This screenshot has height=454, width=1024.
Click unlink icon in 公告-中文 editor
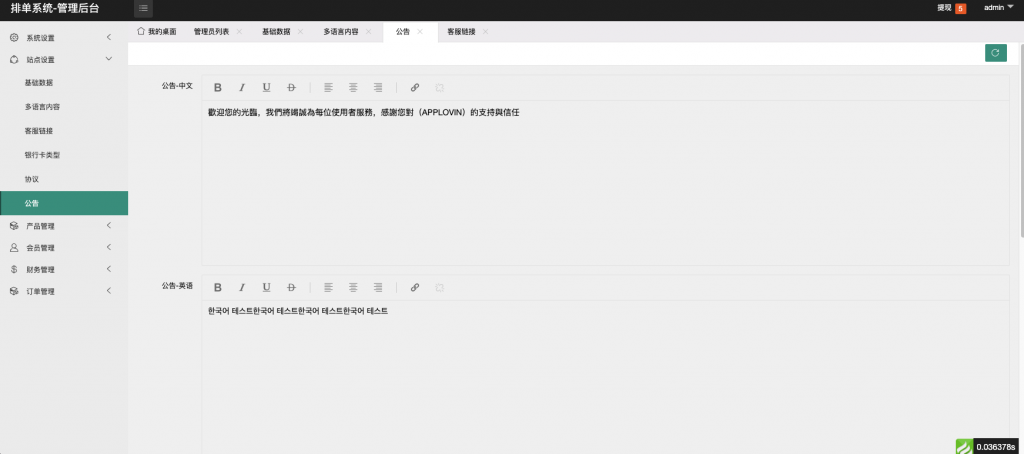pos(440,88)
